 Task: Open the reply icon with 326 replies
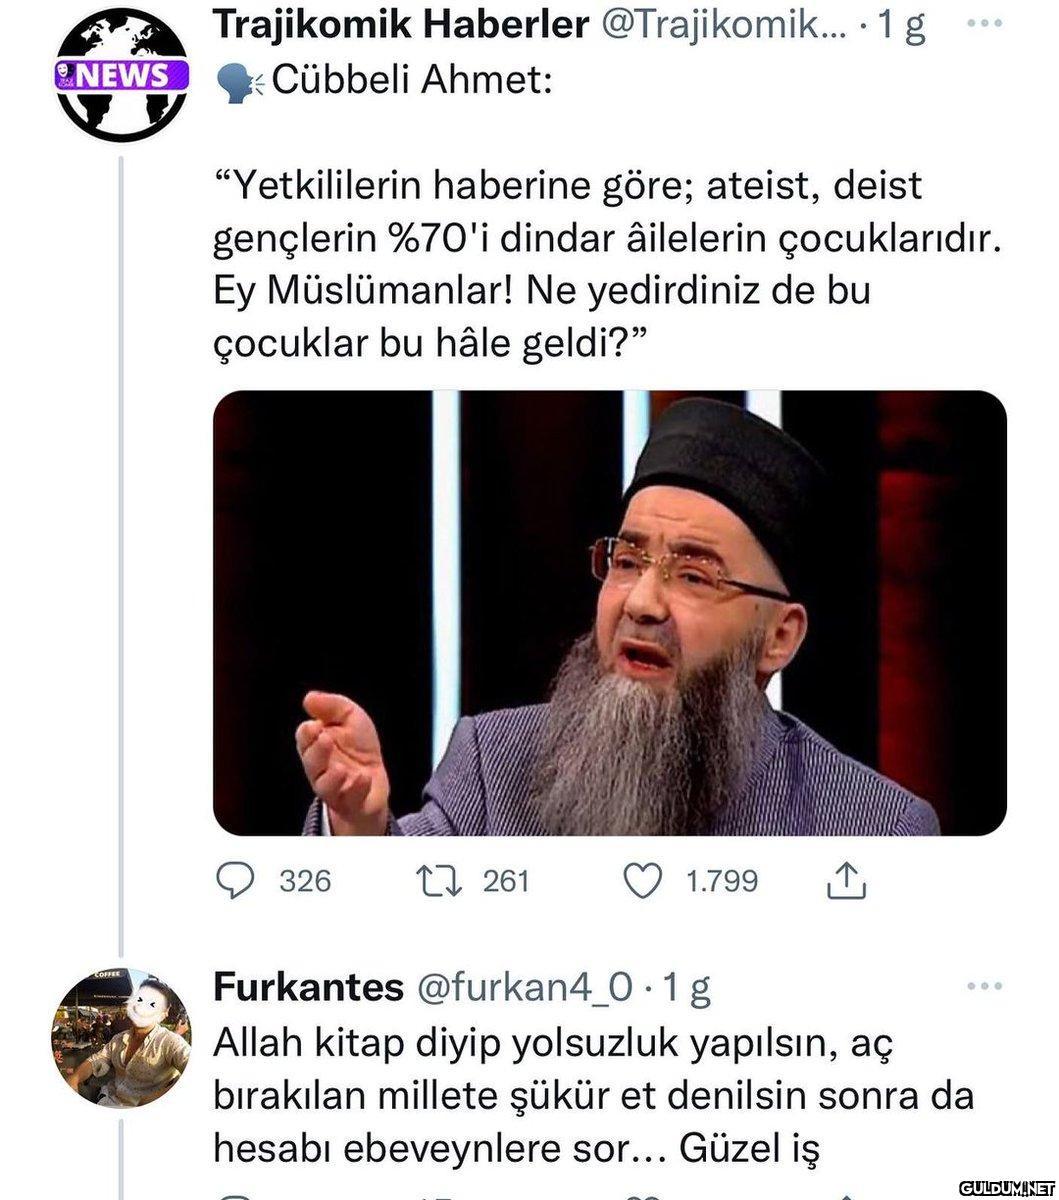point(235,881)
